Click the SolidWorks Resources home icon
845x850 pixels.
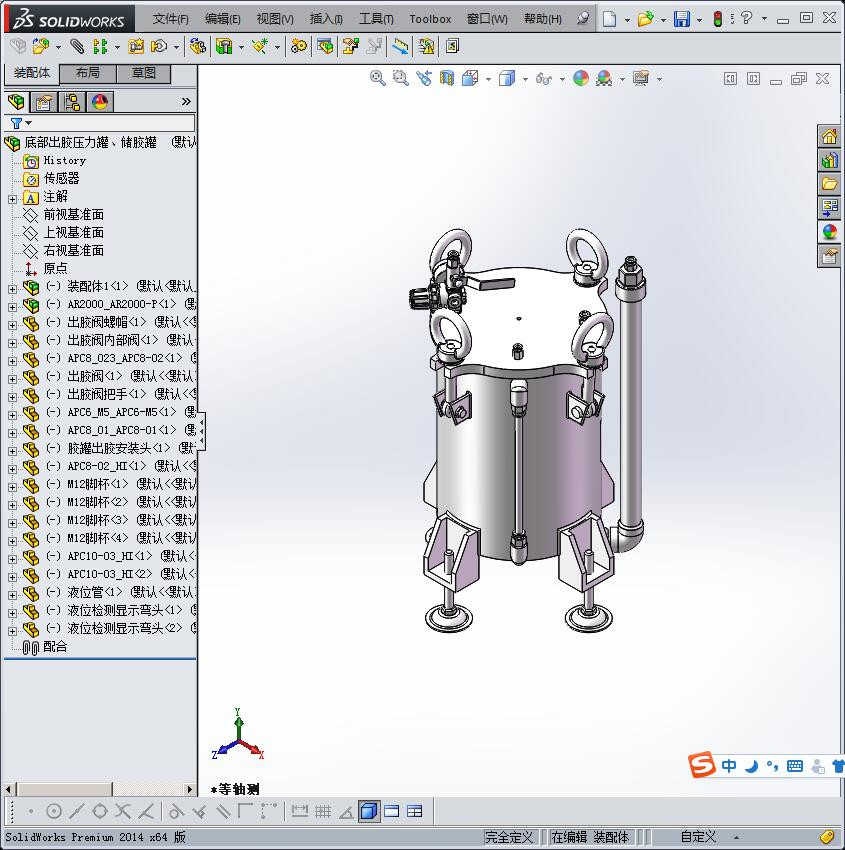tap(829, 137)
